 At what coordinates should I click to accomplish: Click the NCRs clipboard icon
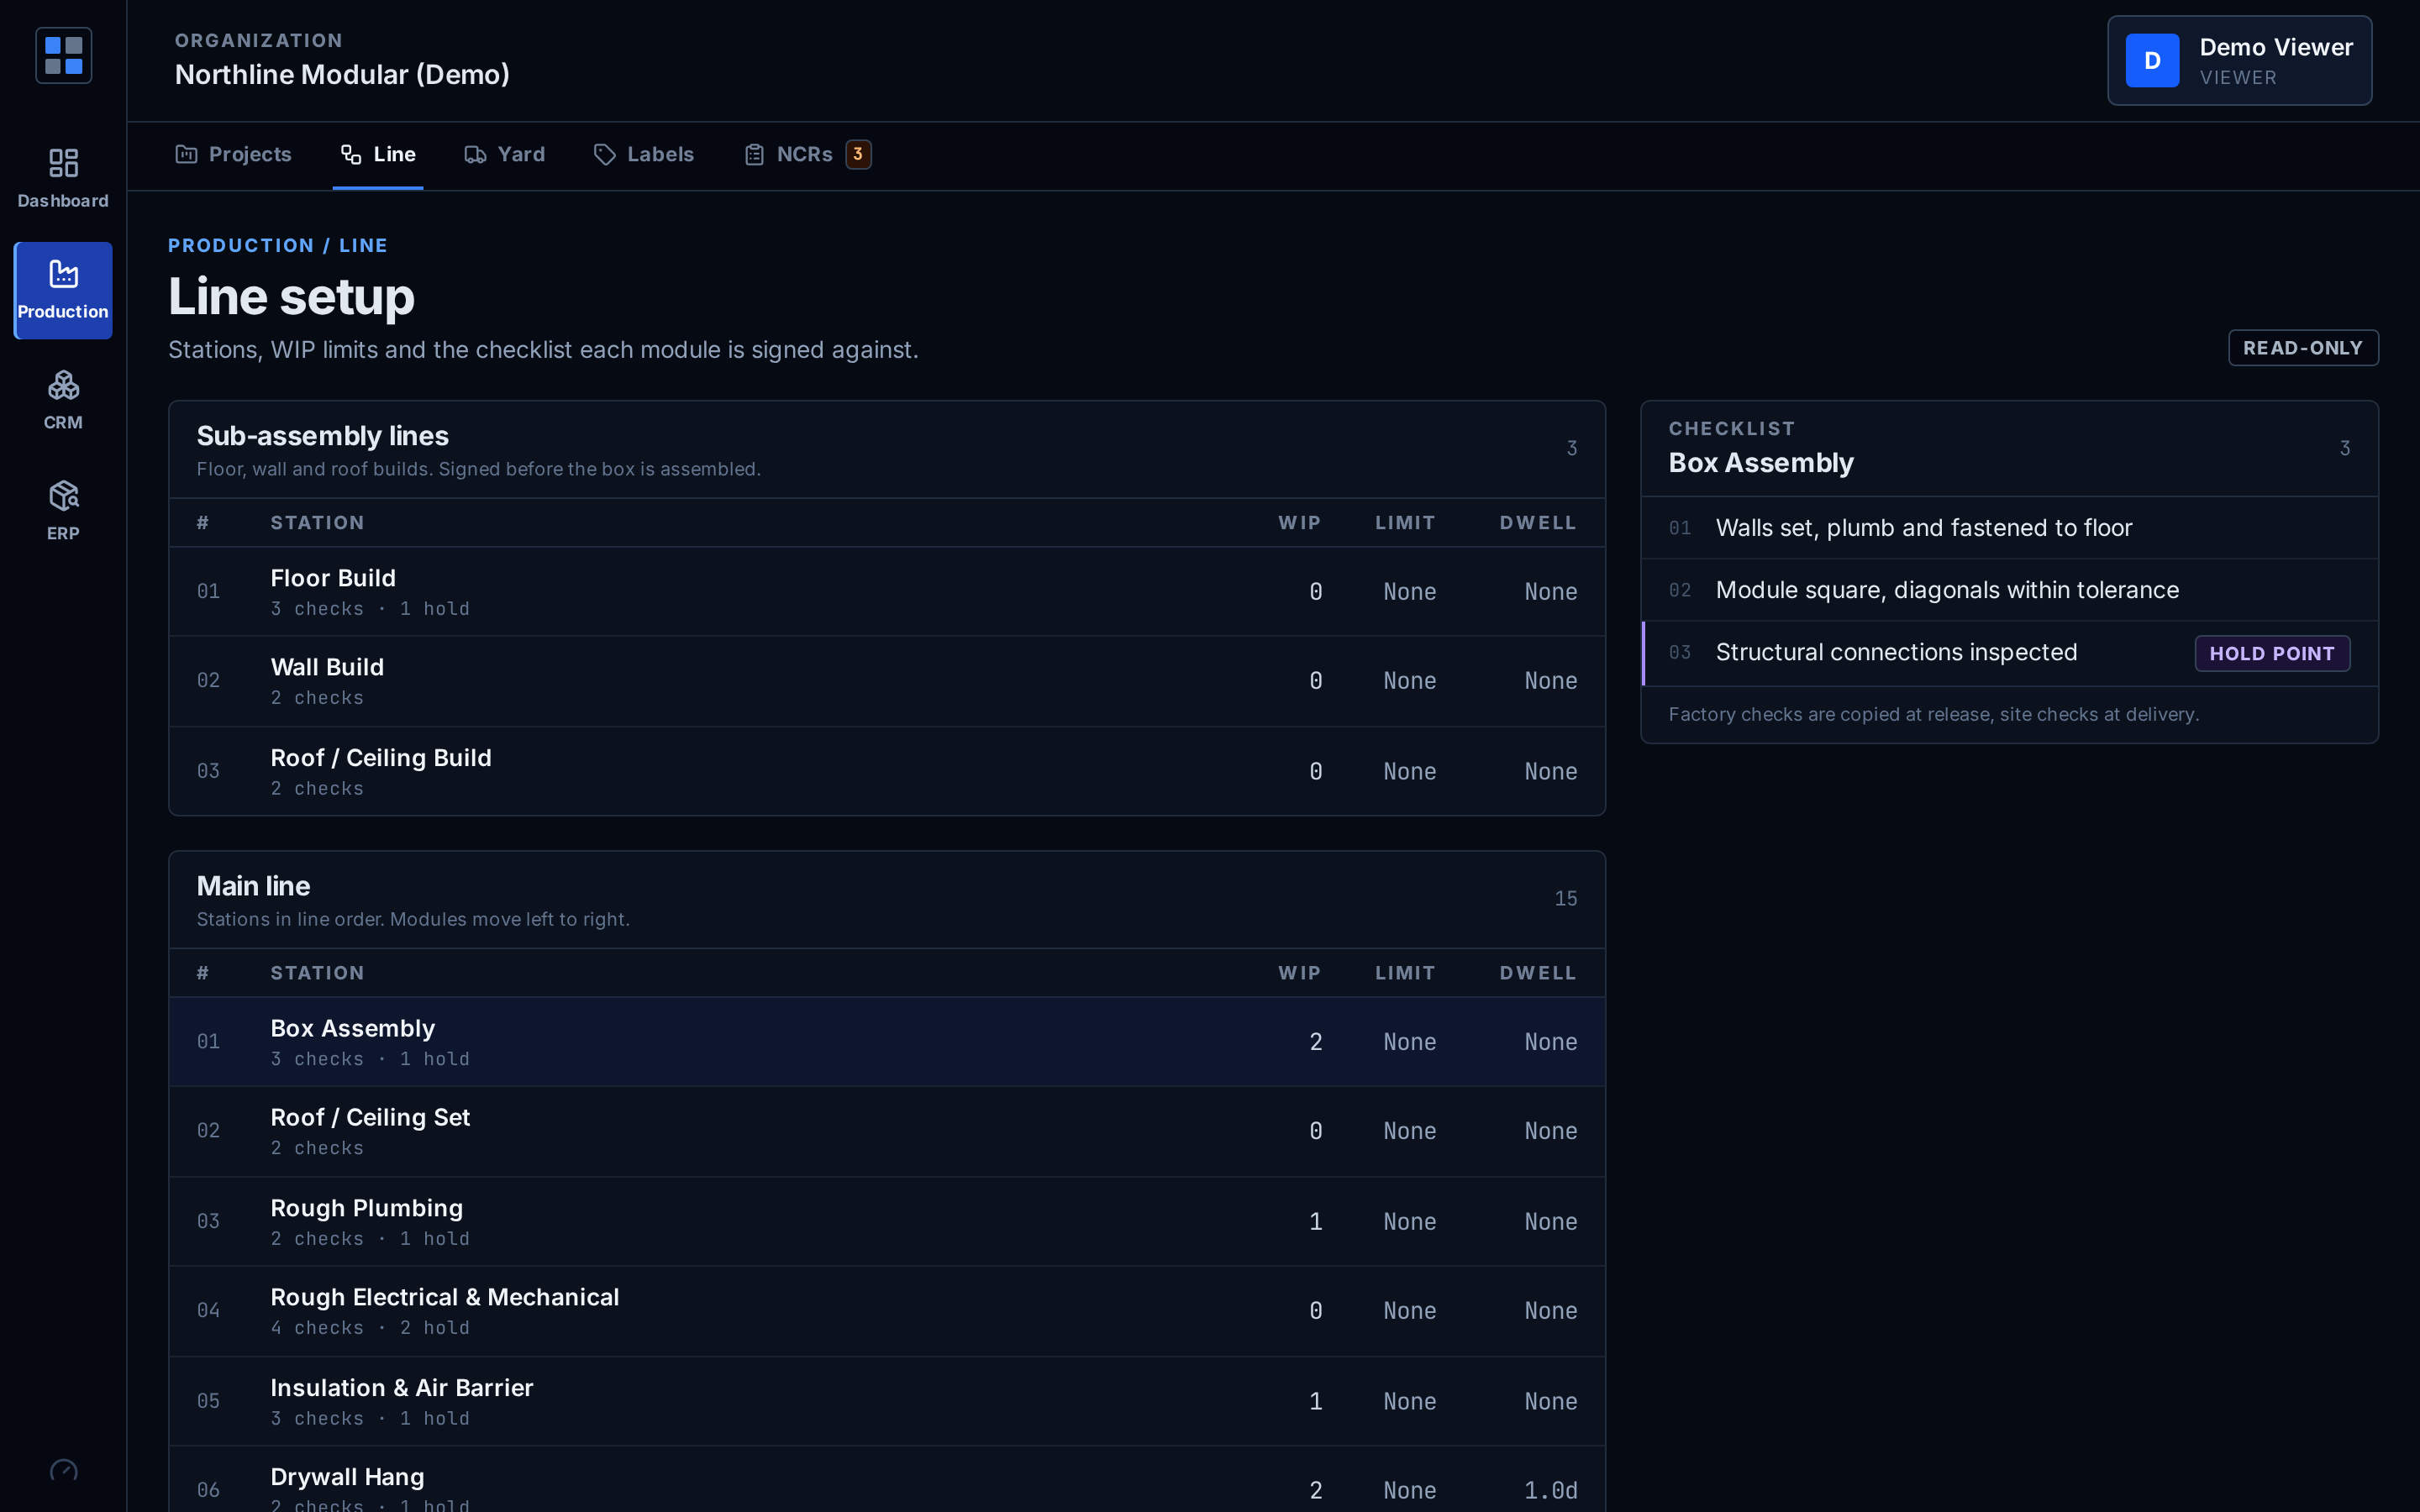click(754, 154)
